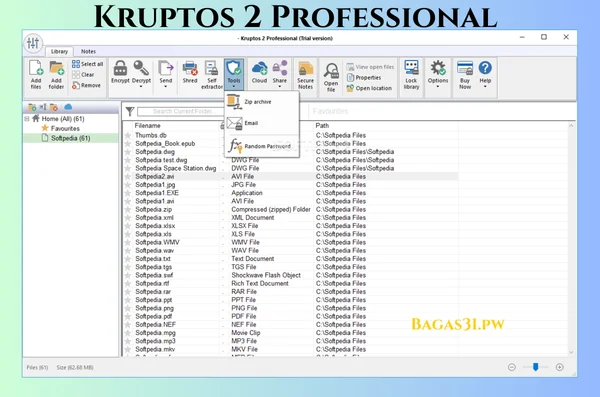This screenshot has height=397, width=600.
Task: Click the cloud icon above the tree
Action: click(68, 107)
